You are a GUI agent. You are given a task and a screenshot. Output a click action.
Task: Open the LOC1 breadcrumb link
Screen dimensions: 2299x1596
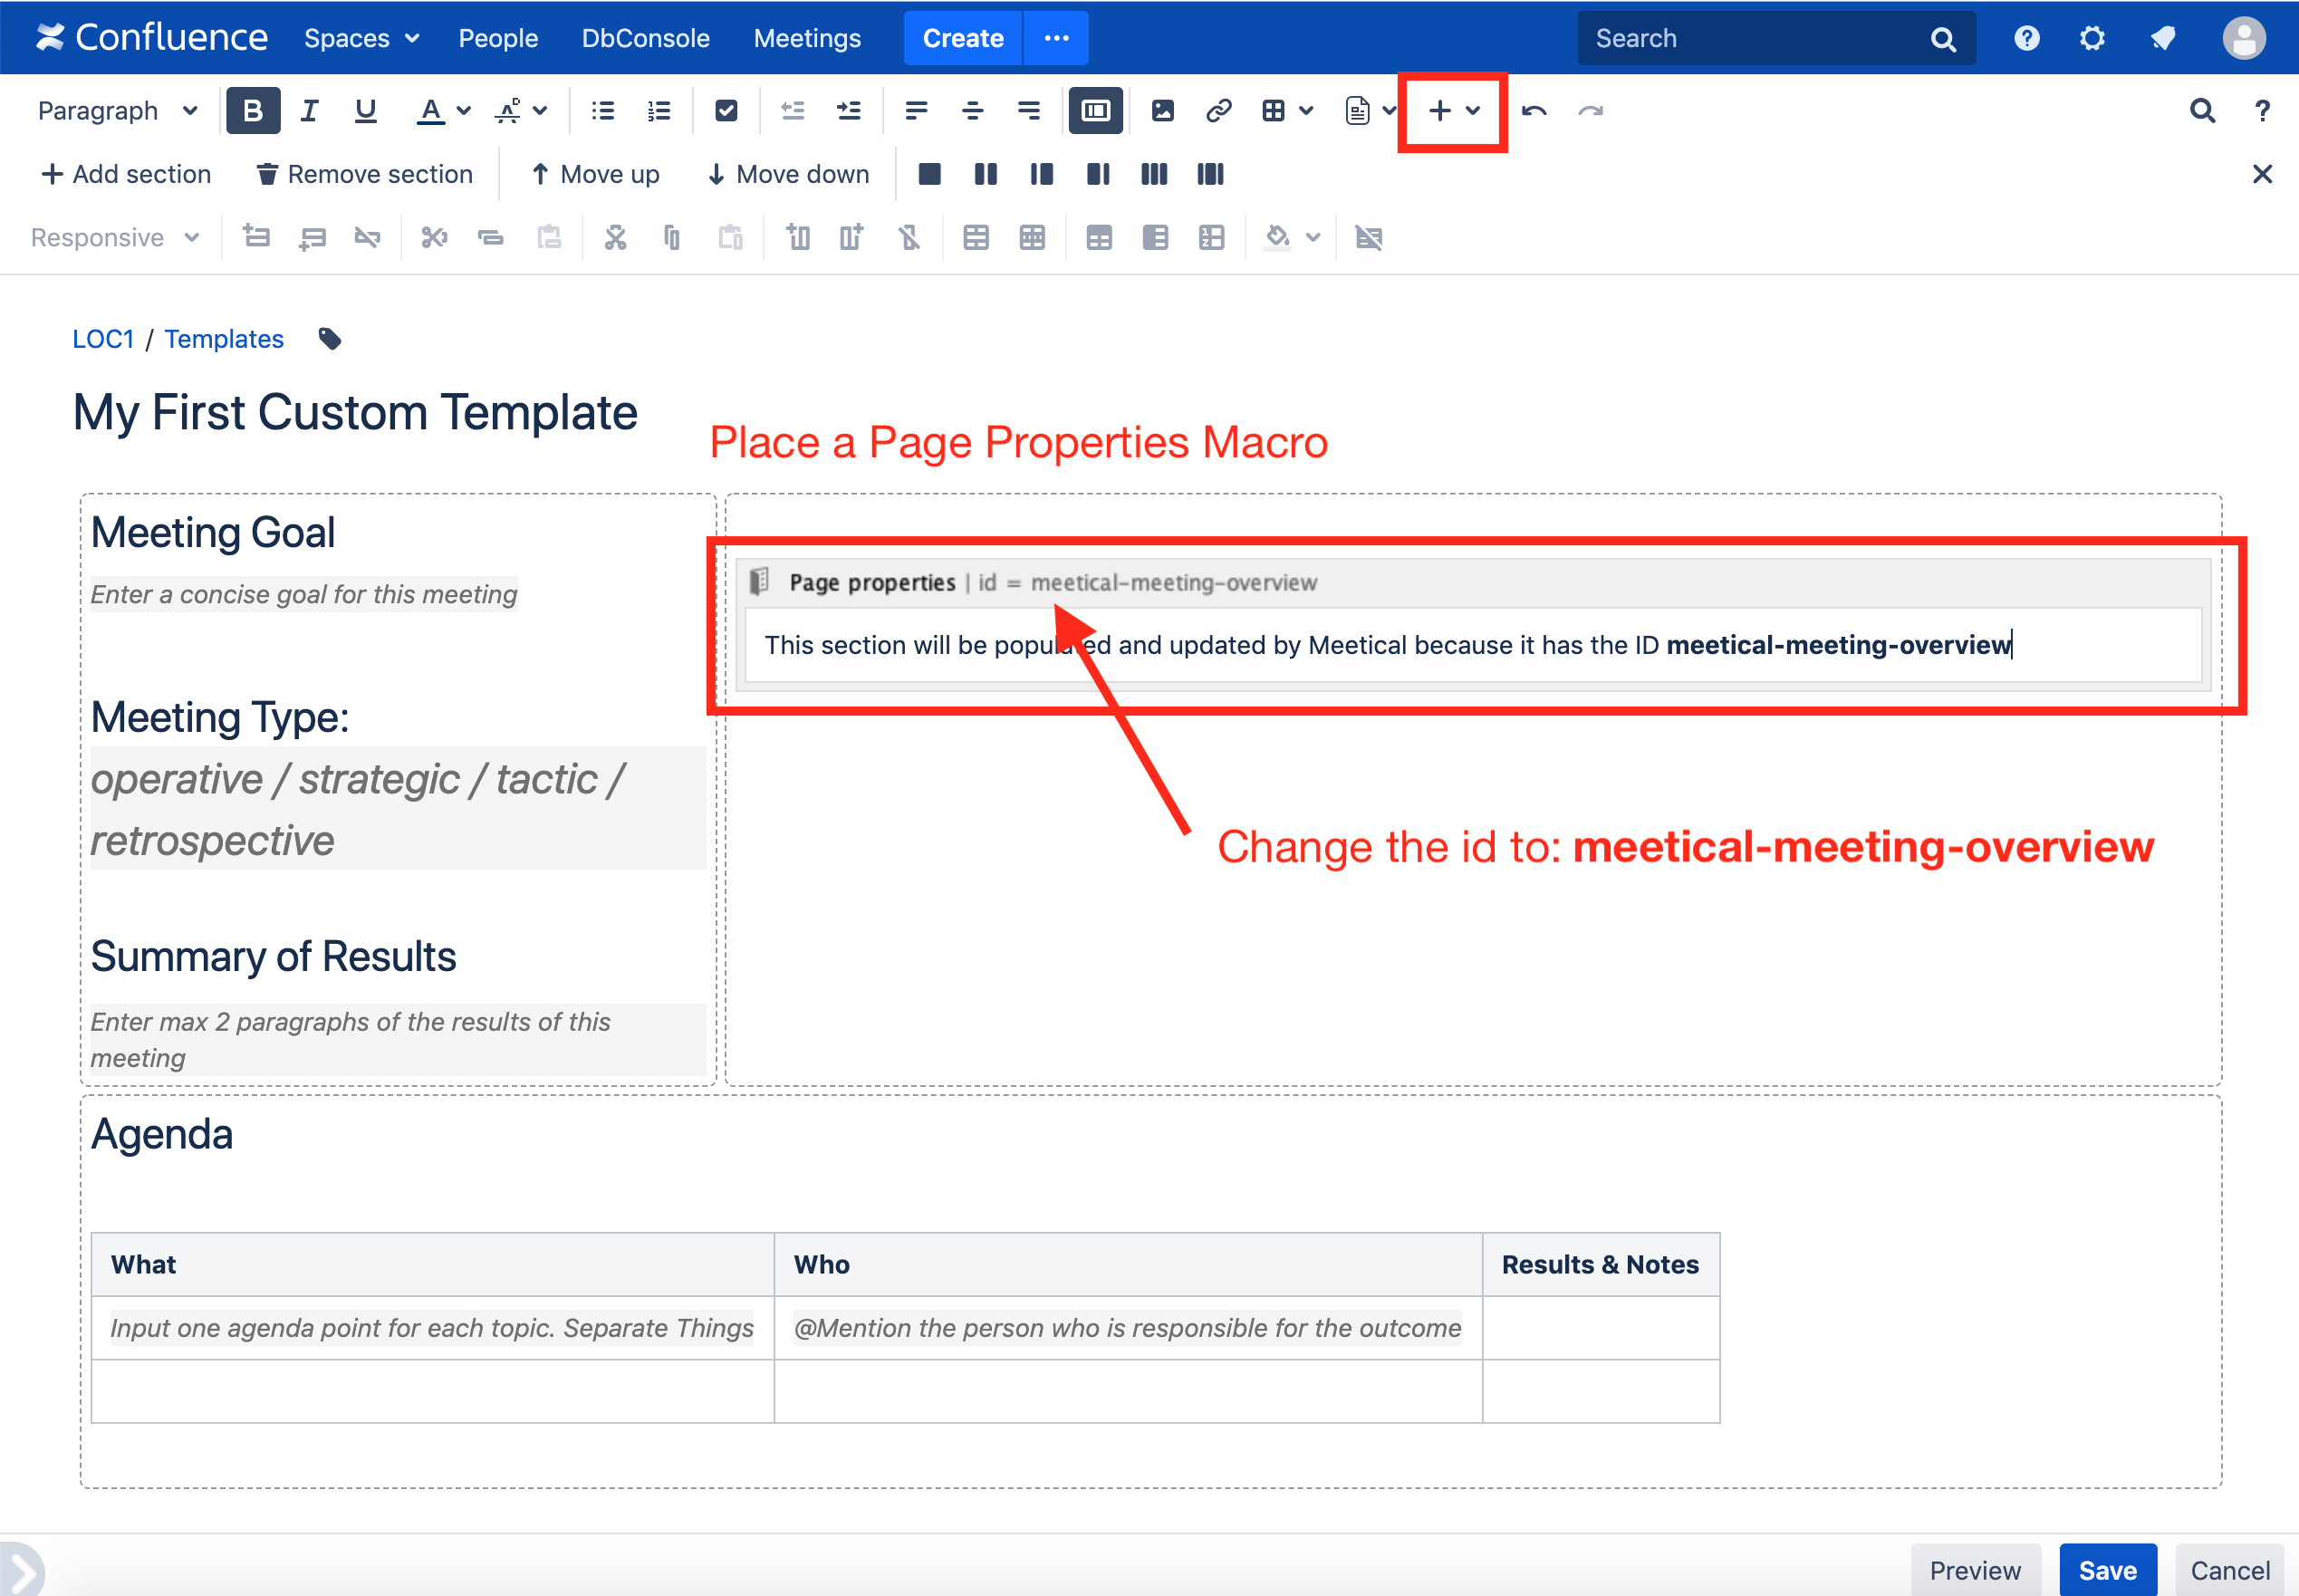coord(103,339)
